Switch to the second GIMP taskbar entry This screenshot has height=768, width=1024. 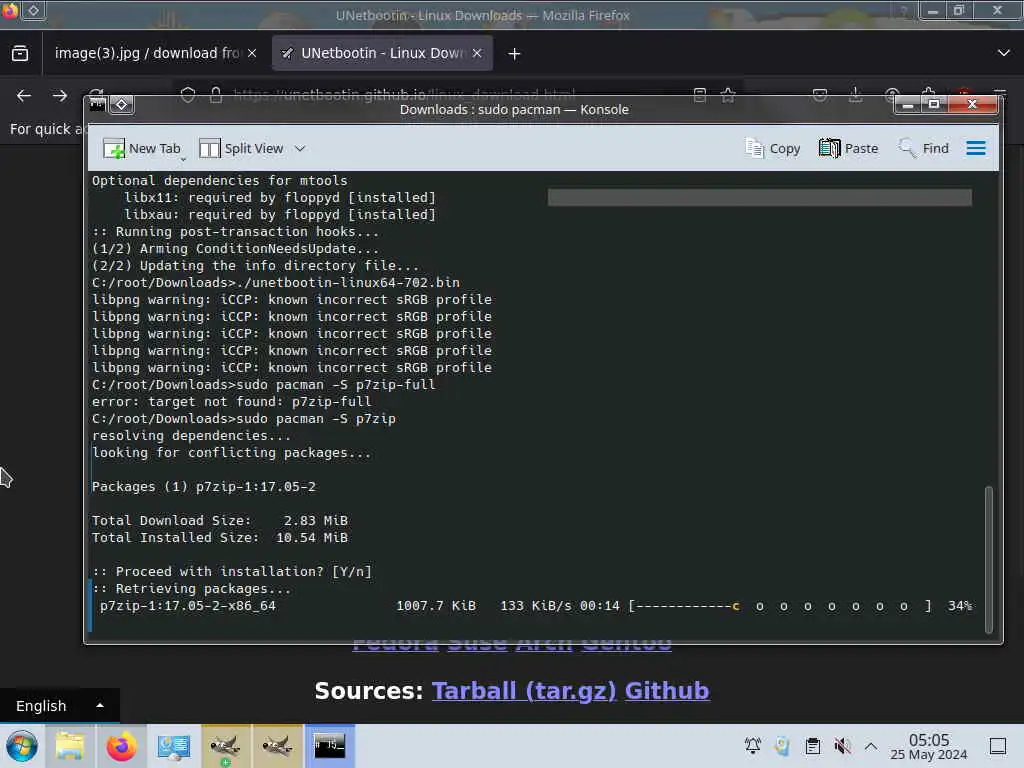[277, 746]
